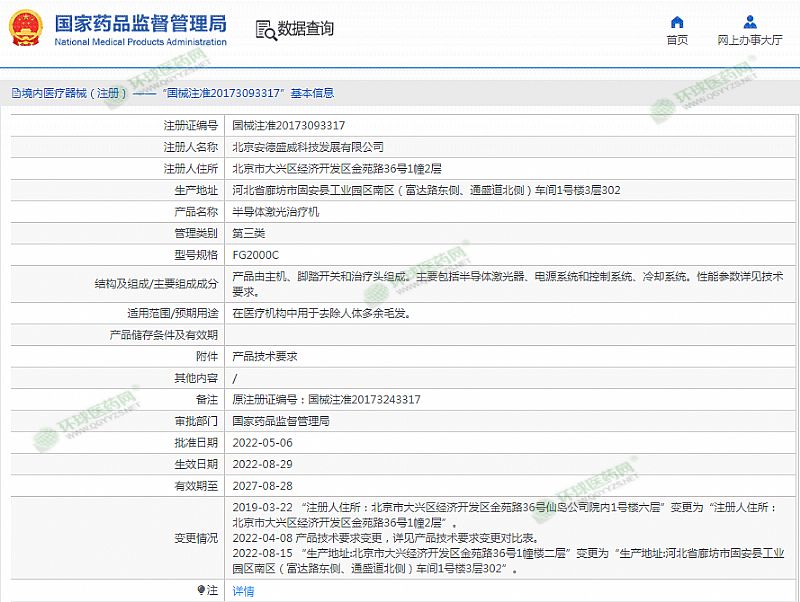This screenshot has width=800, height=602.
Task: Open the 数据查询 search icon
Action: coord(265,30)
